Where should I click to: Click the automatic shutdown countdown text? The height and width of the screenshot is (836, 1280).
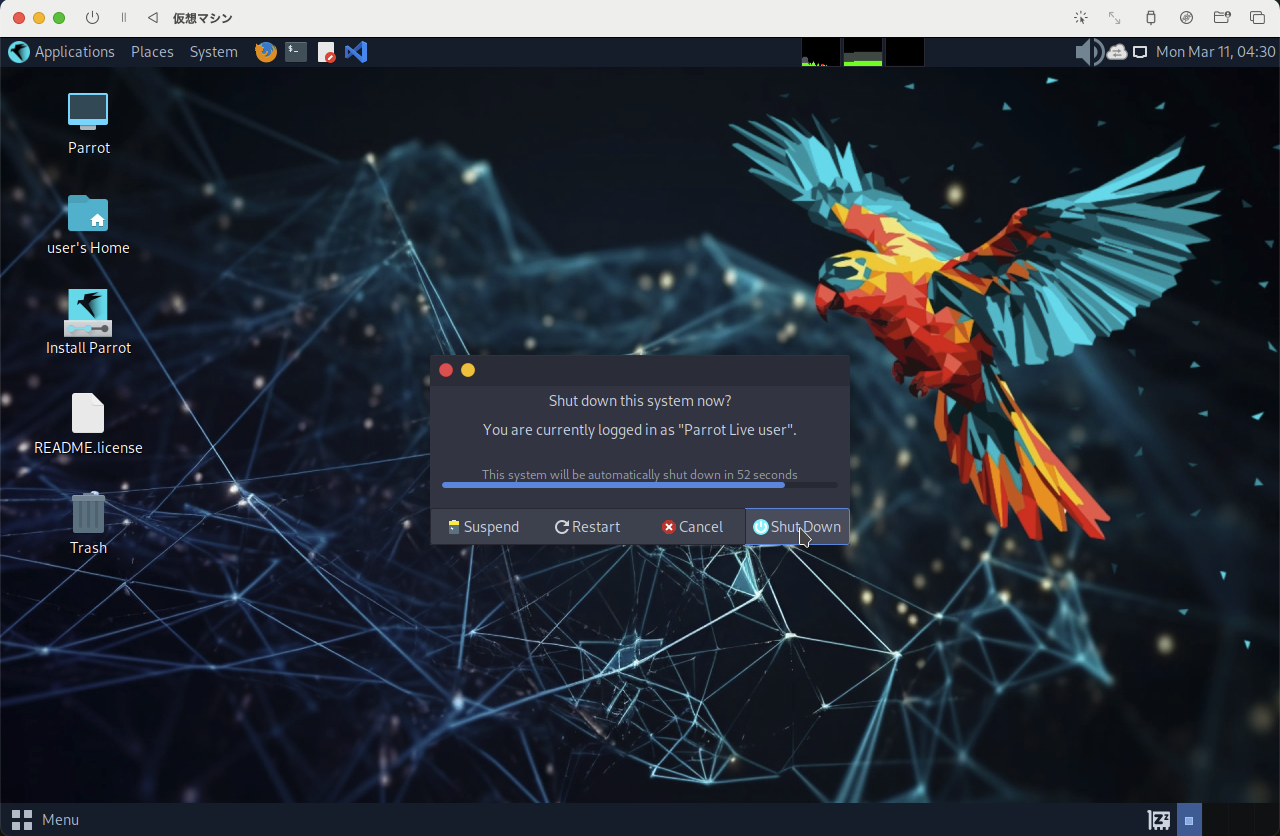[x=640, y=474]
